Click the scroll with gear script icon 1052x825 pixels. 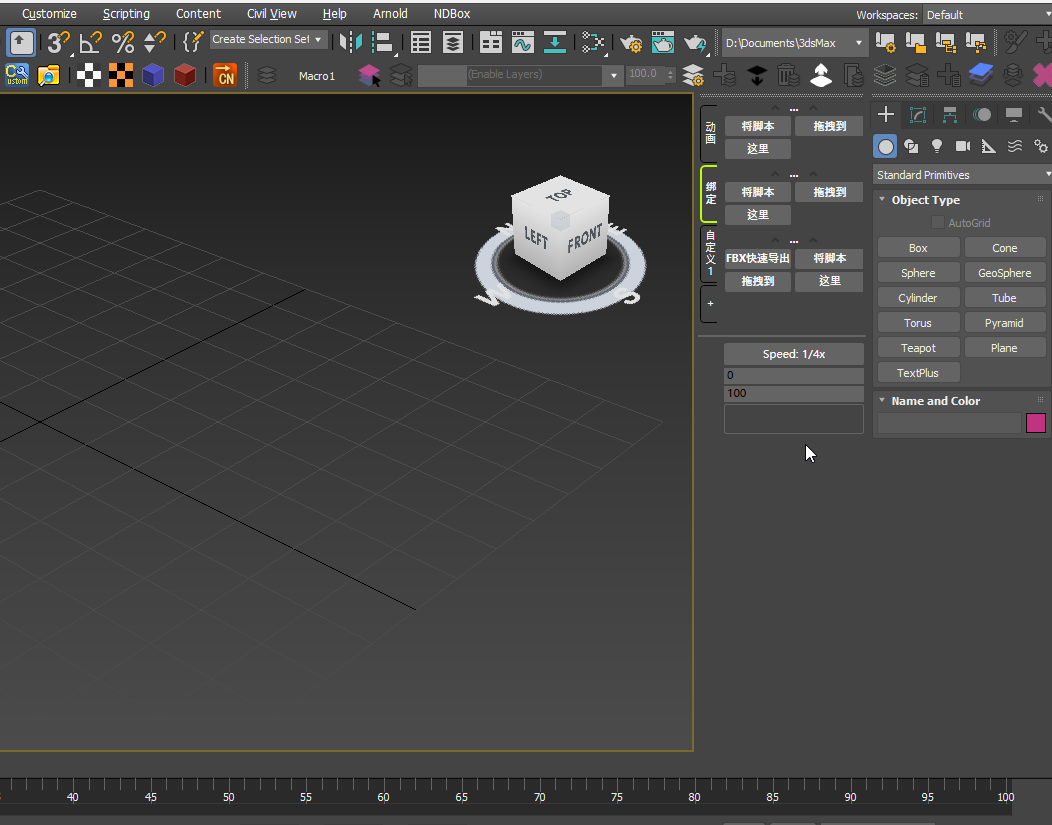[884, 42]
